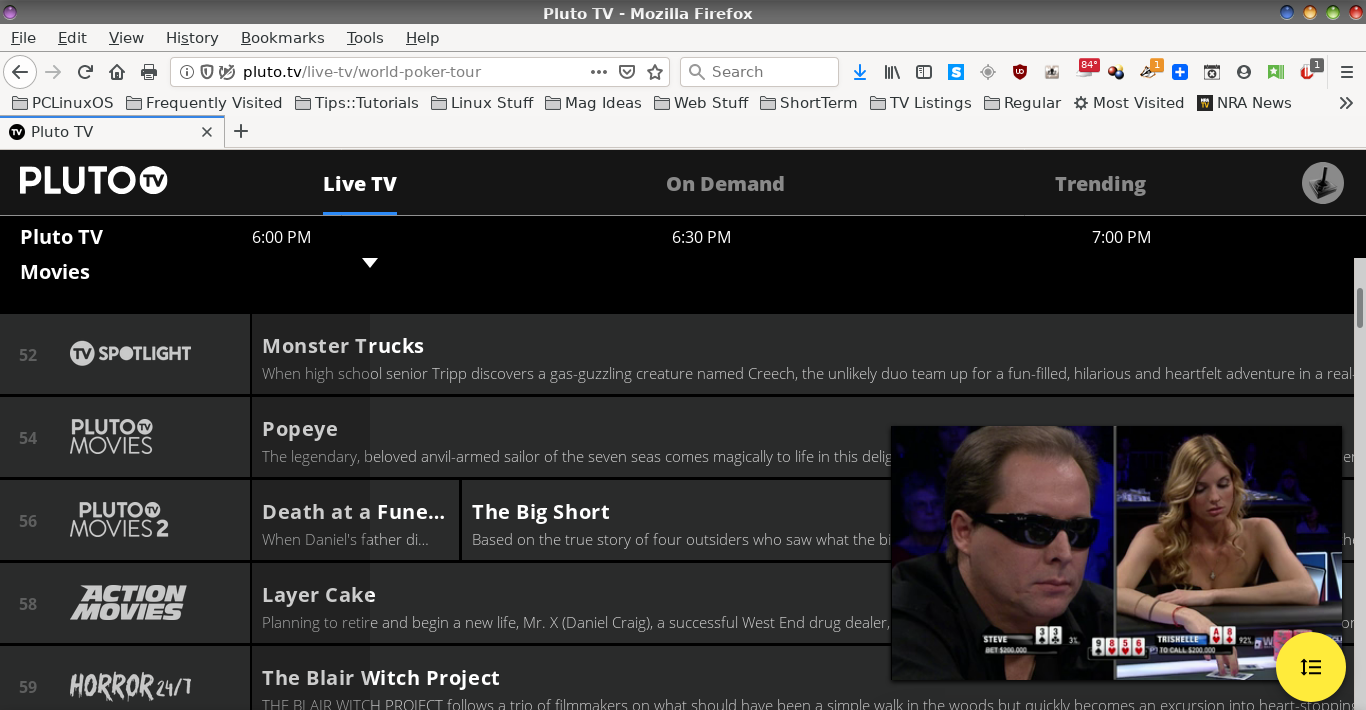
Task: Open the Most Visited bookmarks
Action: click(1128, 103)
